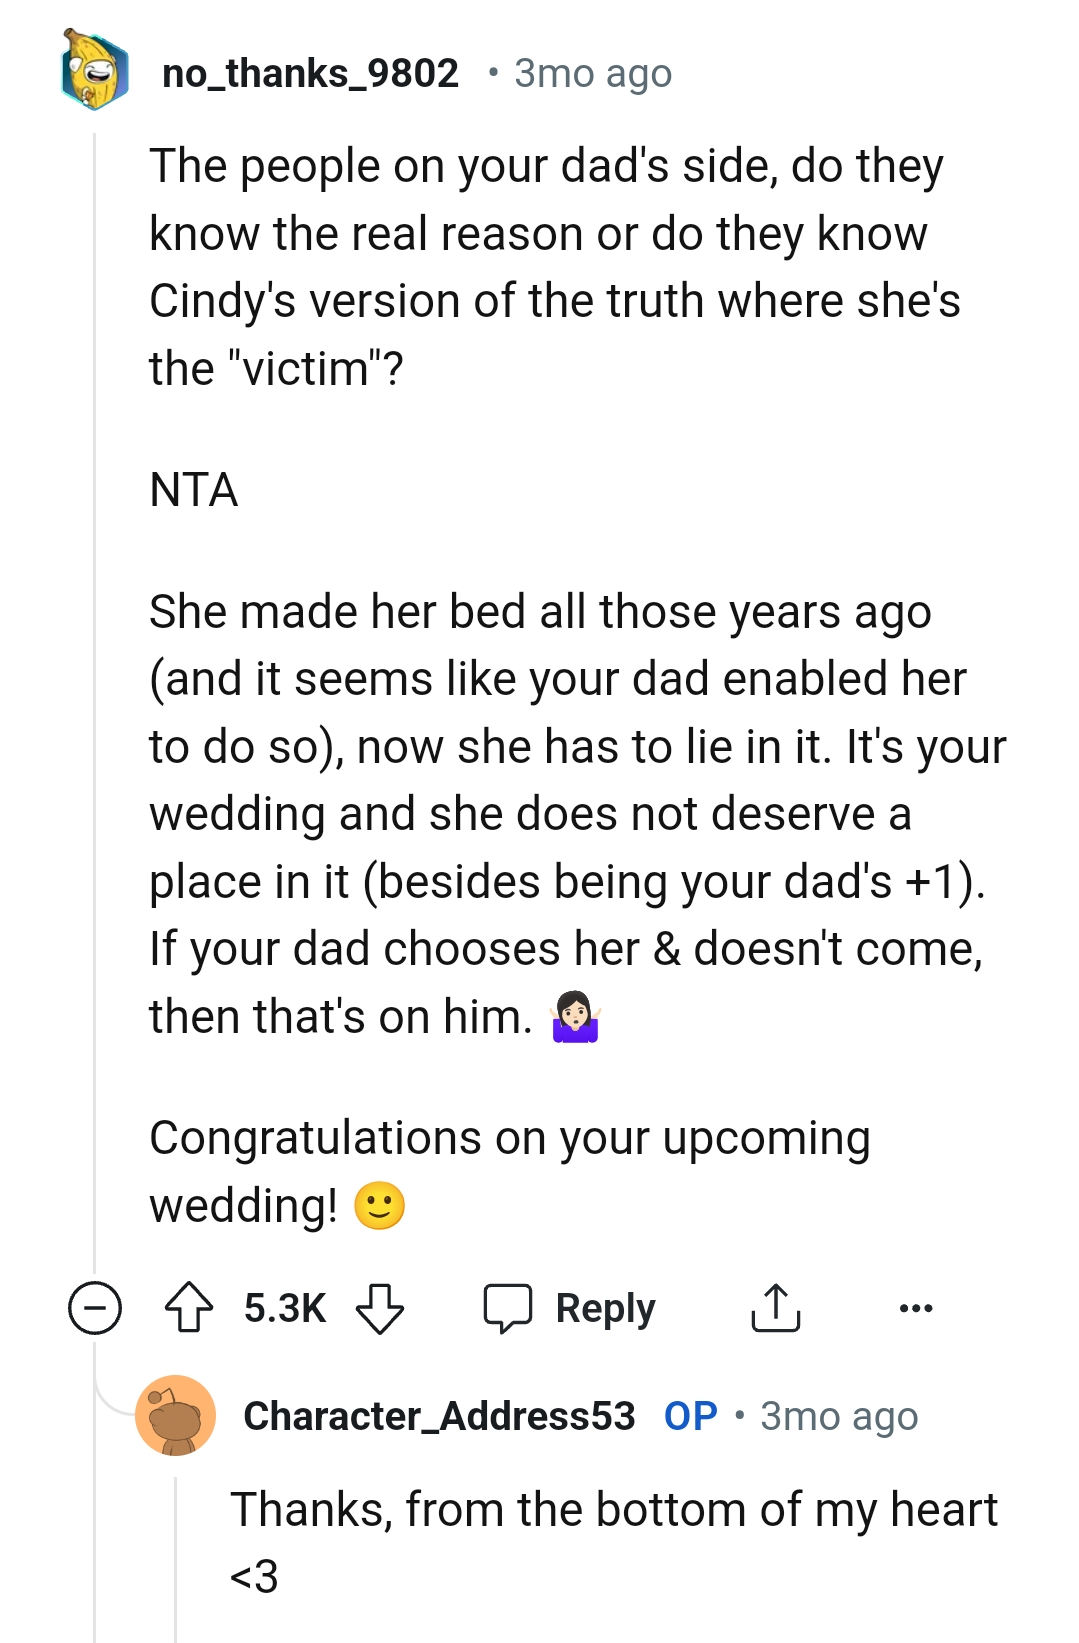Click the 5.3K vote count
Viewport: 1079px width, 1643px height.
pos(285,1307)
